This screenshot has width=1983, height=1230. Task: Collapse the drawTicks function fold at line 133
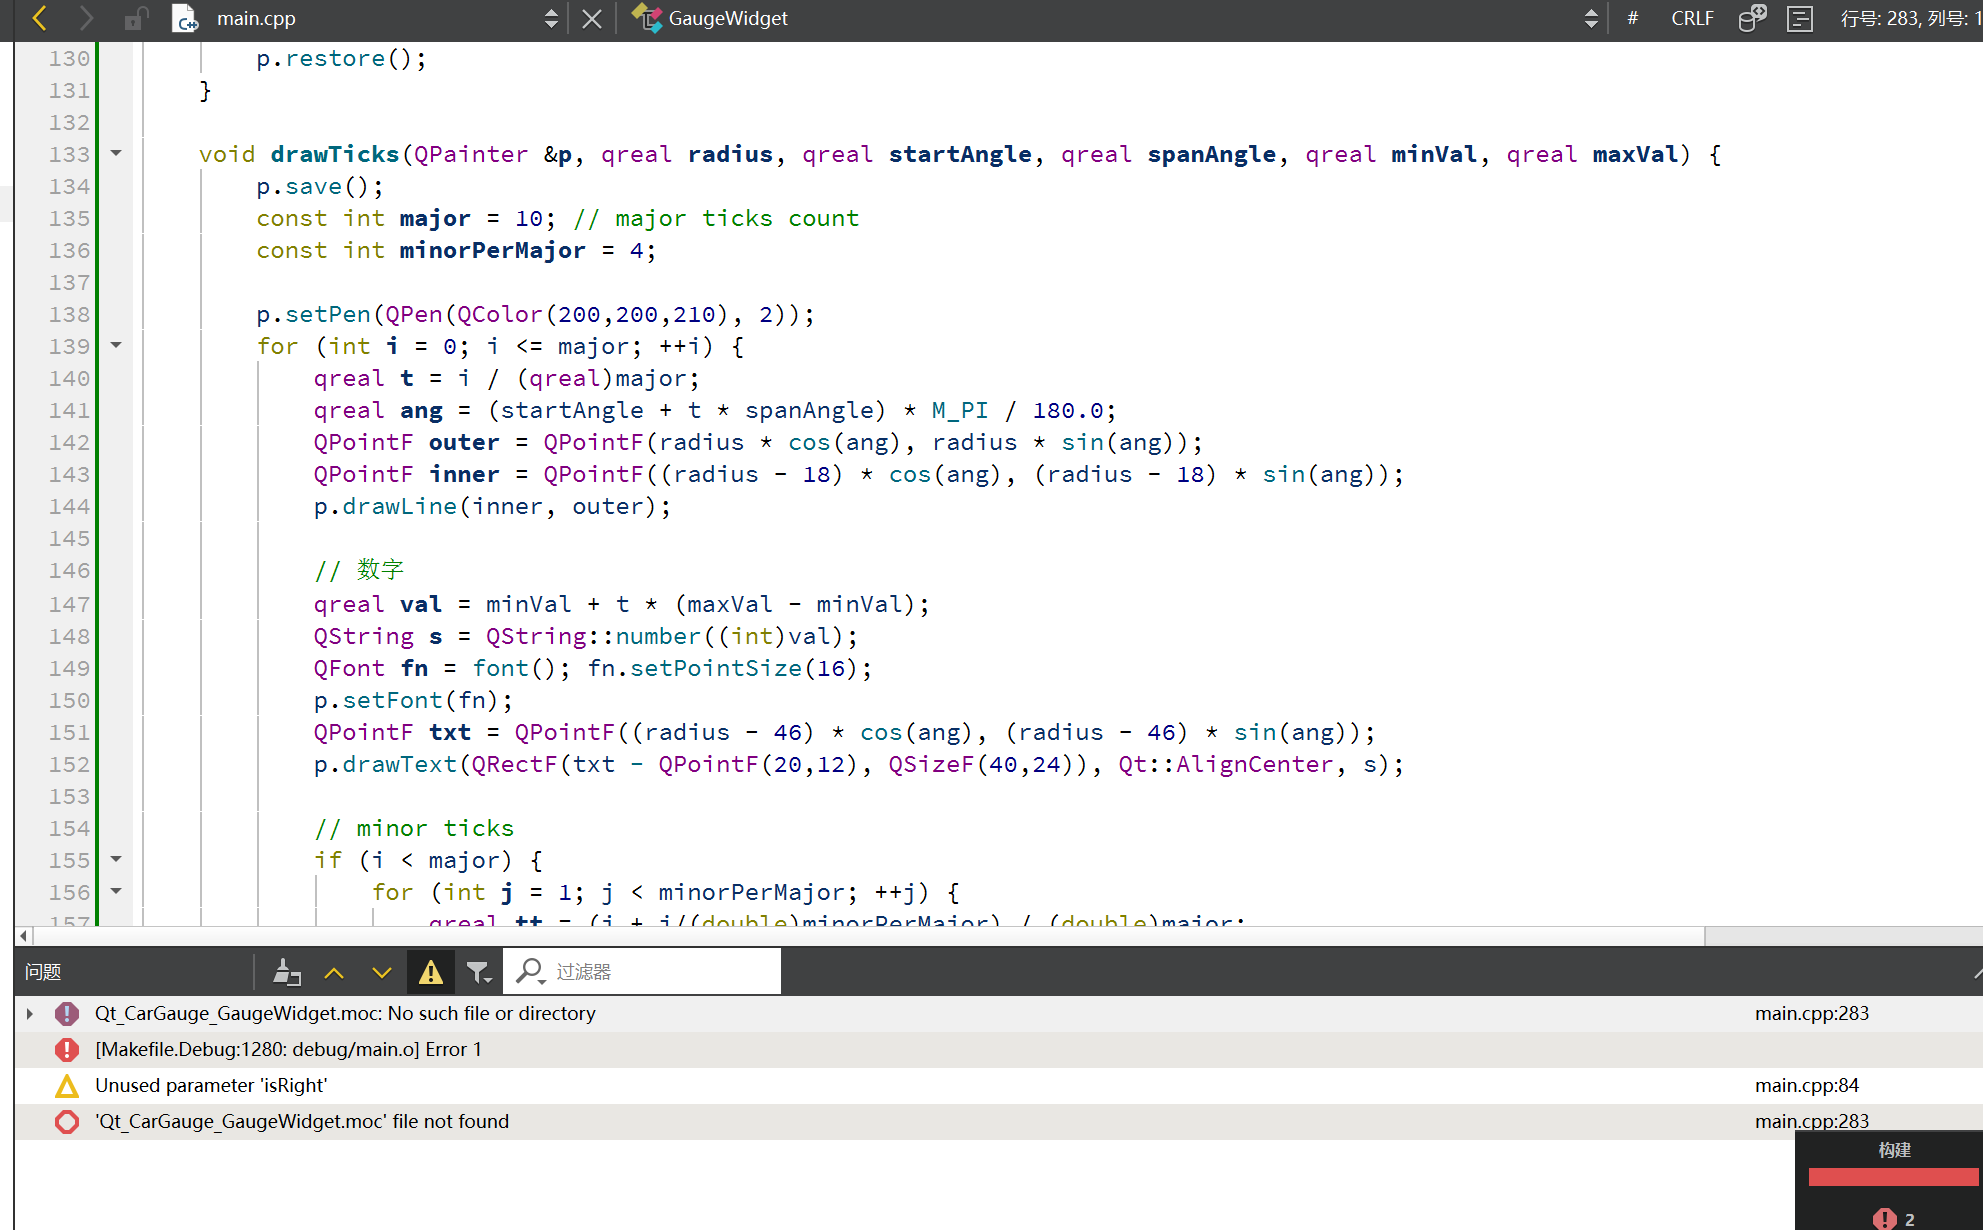pos(116,153)
